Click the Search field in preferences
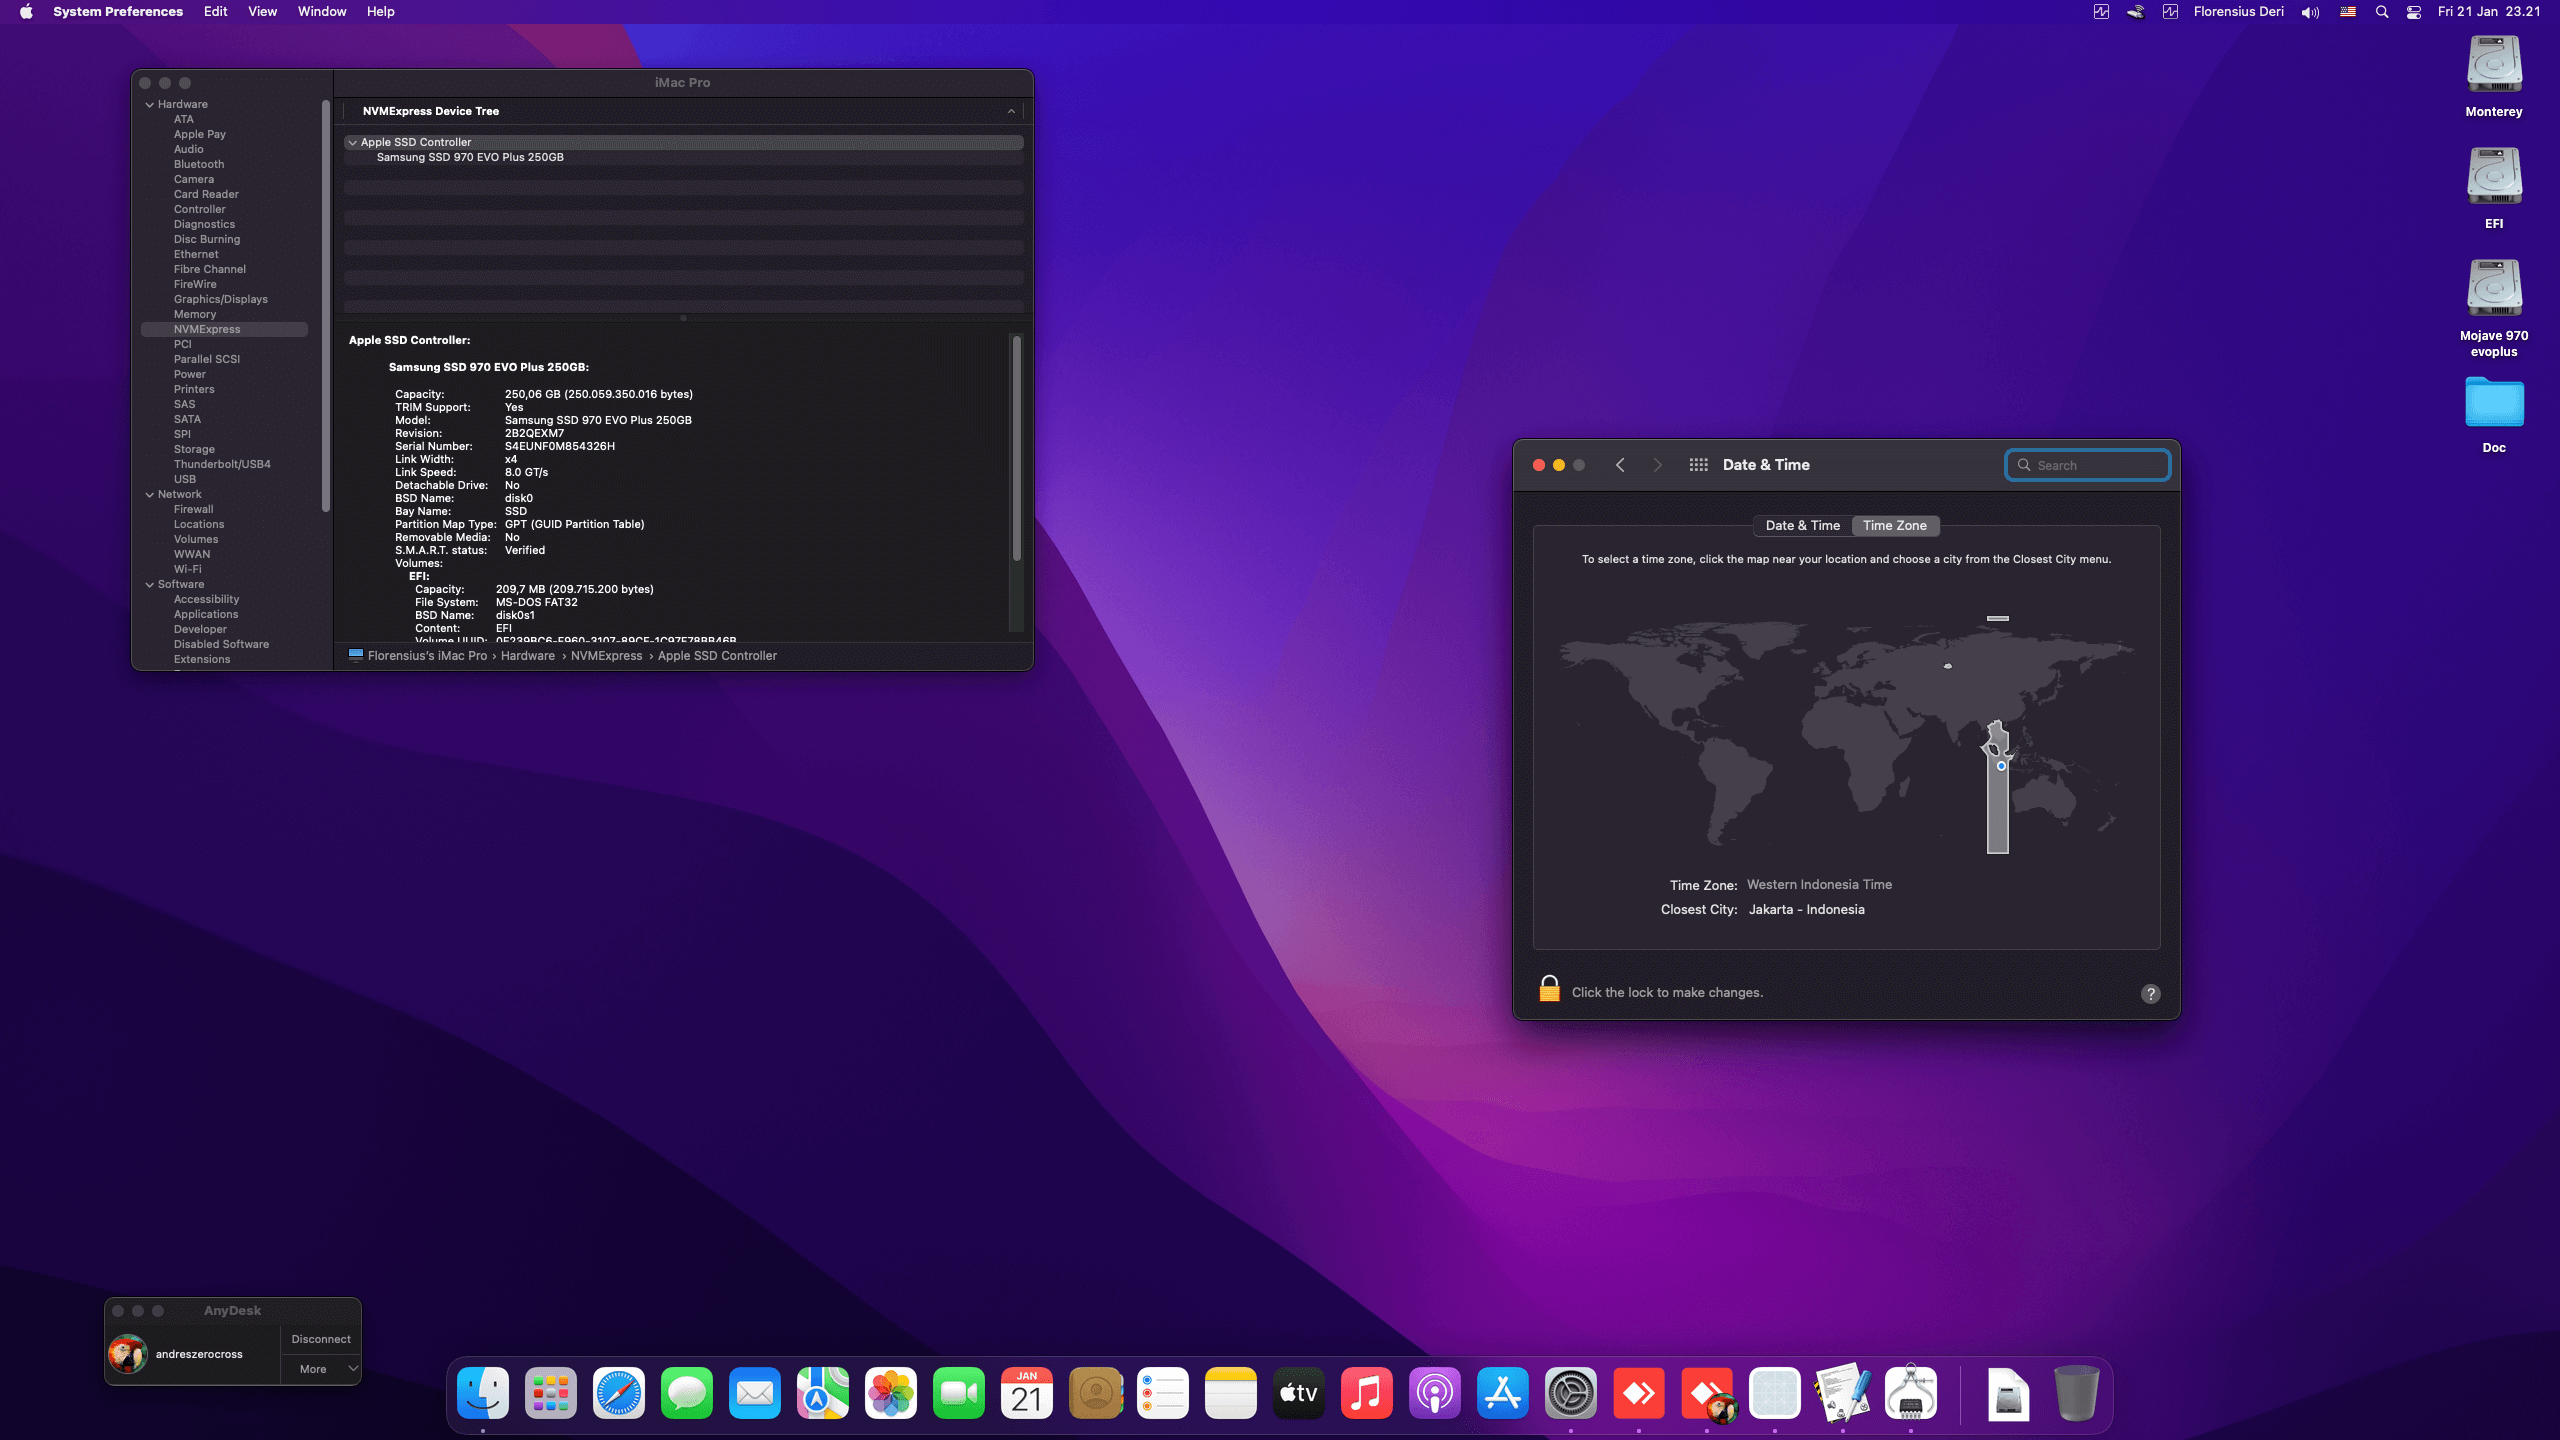This screenshot has height=1440, width=2560. coord(2088,465)
